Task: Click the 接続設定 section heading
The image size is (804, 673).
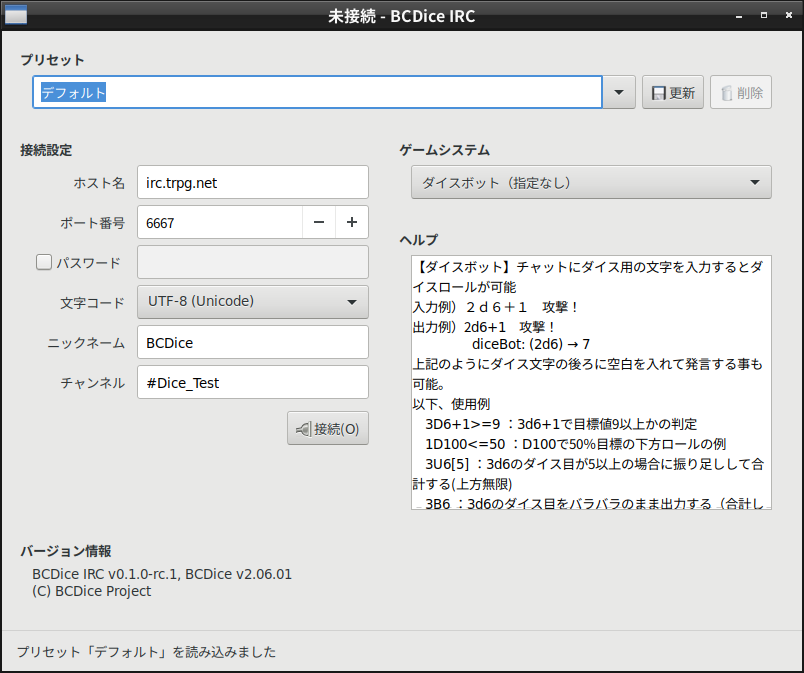Action: coord(46,150)
